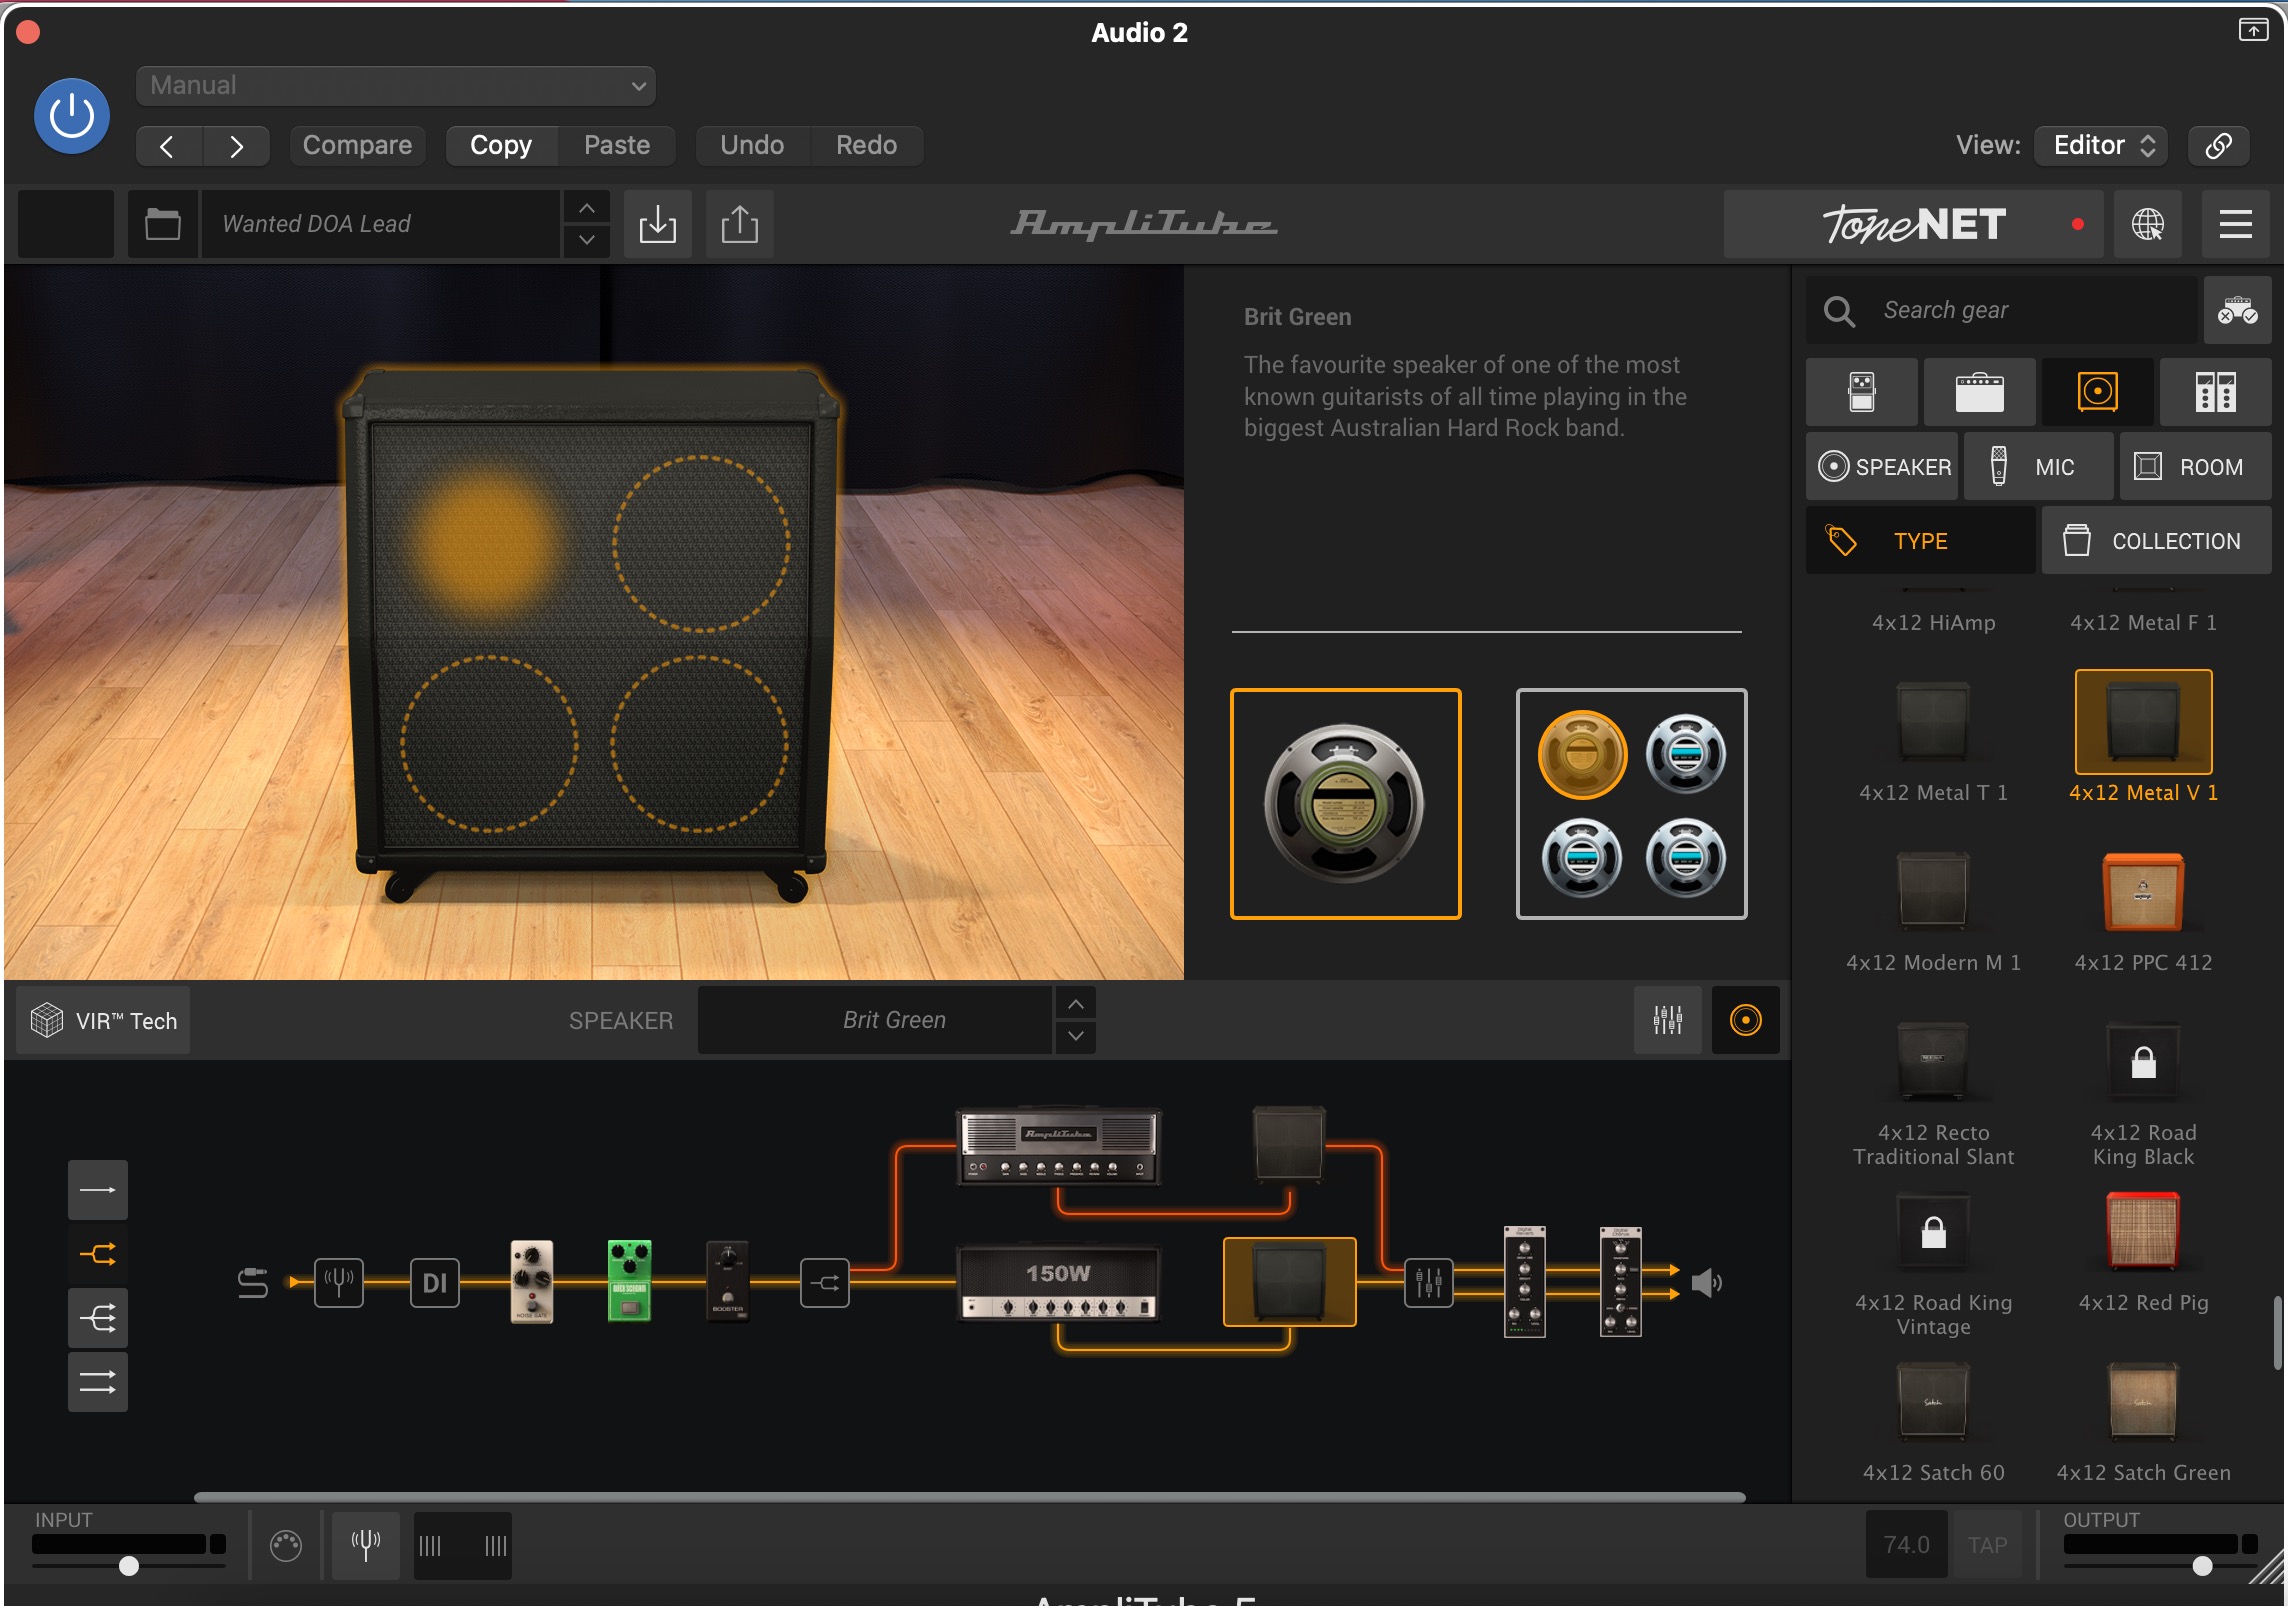Select the bottom-left speaker in quad view
Screen dimensions: 2288x1606
[x=1582, y=857]
